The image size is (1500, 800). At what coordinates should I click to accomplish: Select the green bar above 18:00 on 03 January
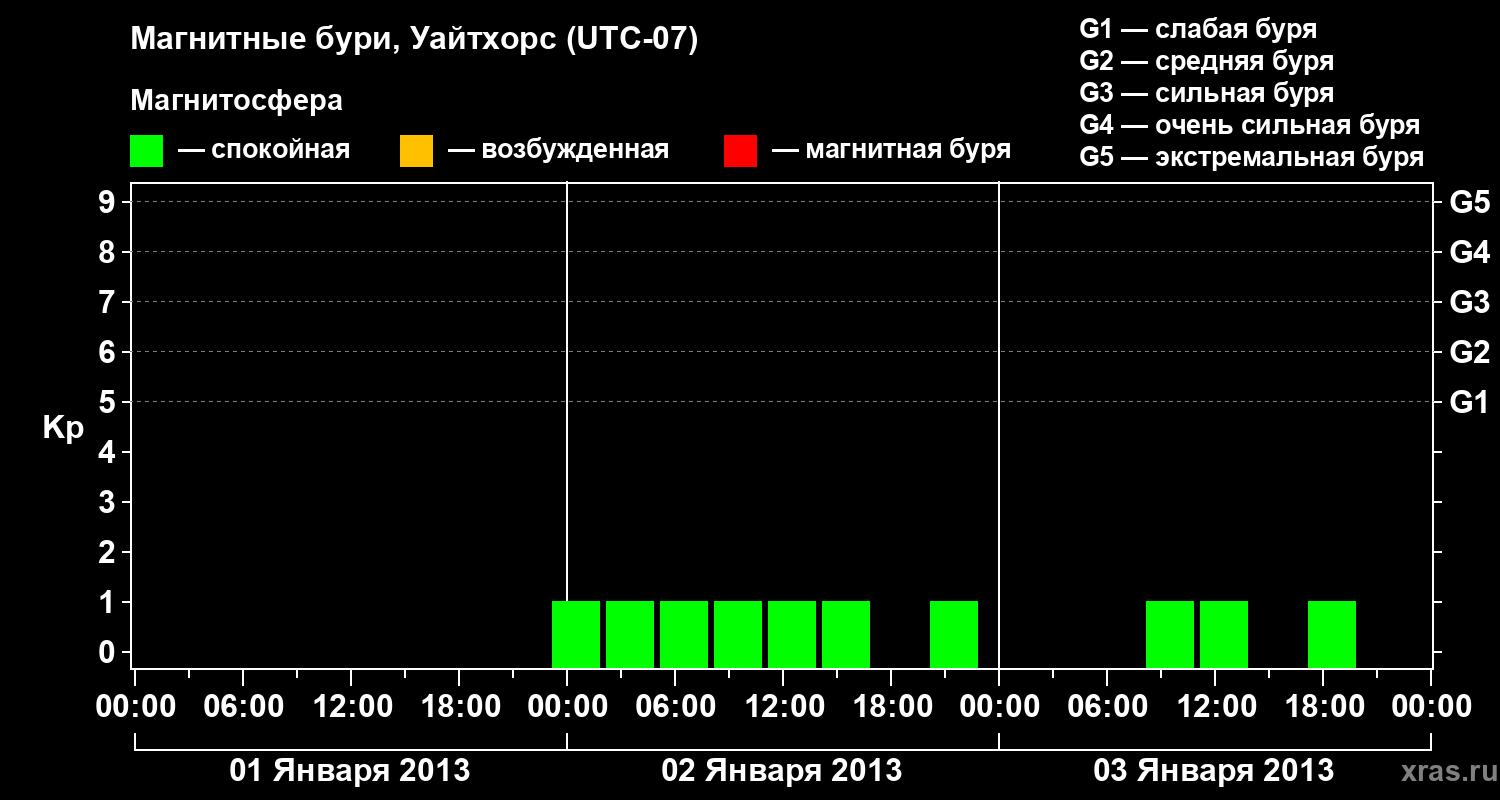1332,634
